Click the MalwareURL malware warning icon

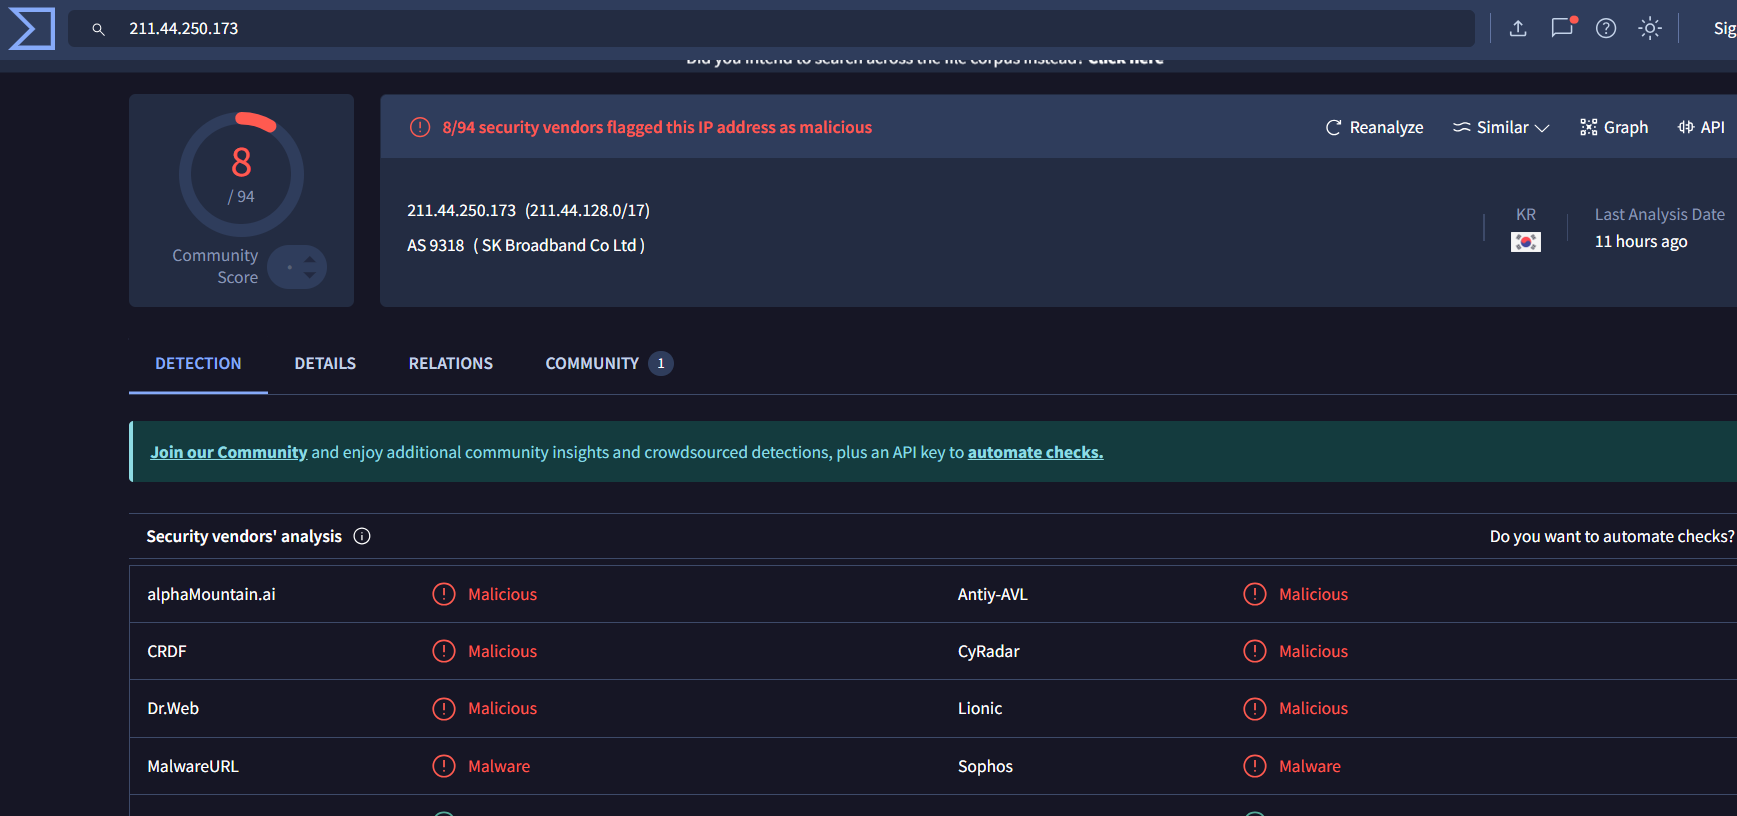pyautogui.click(x=444, y=766)
